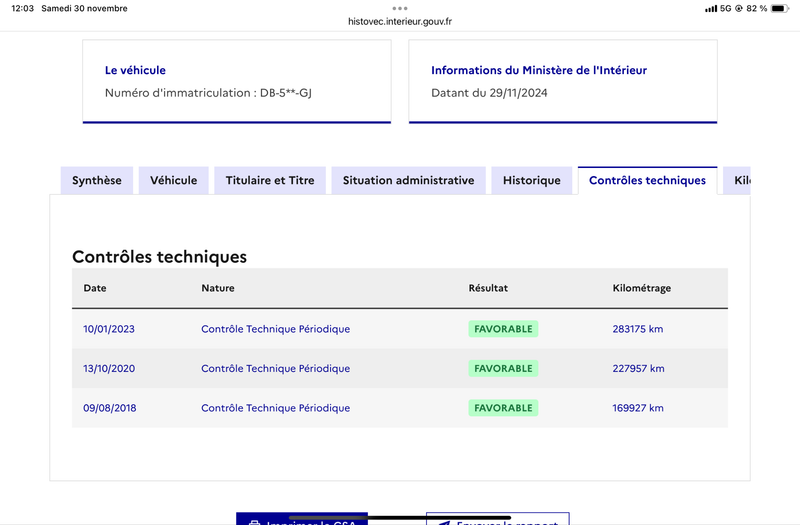
Task: Click the Résultat column header
Action: 488,288
